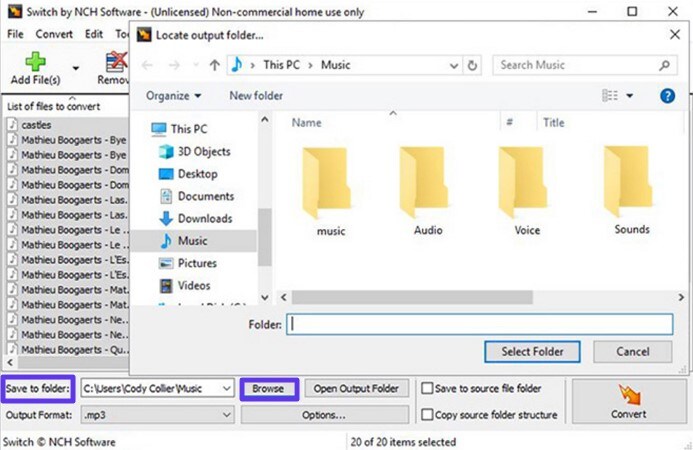This screenshot has height=450, width=693.
Task: Open the File menu in Switch
Action: [15, 34]
